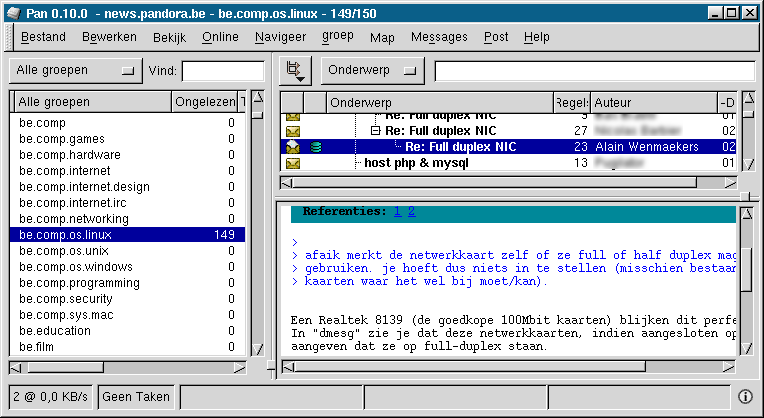Select the be.comp.internet.design group

pyautogui.click(x=127, y=187)
